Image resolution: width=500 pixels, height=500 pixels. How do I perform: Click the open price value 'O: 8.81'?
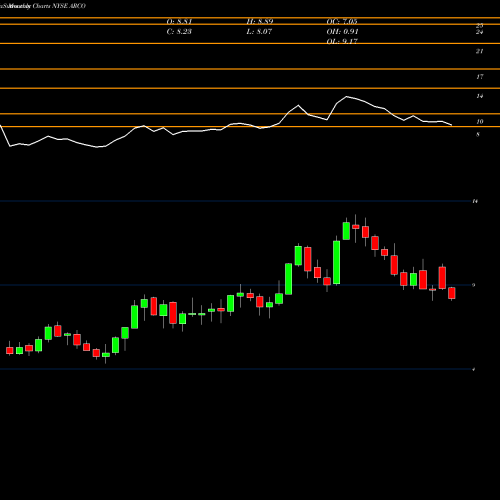click(179, 22)
